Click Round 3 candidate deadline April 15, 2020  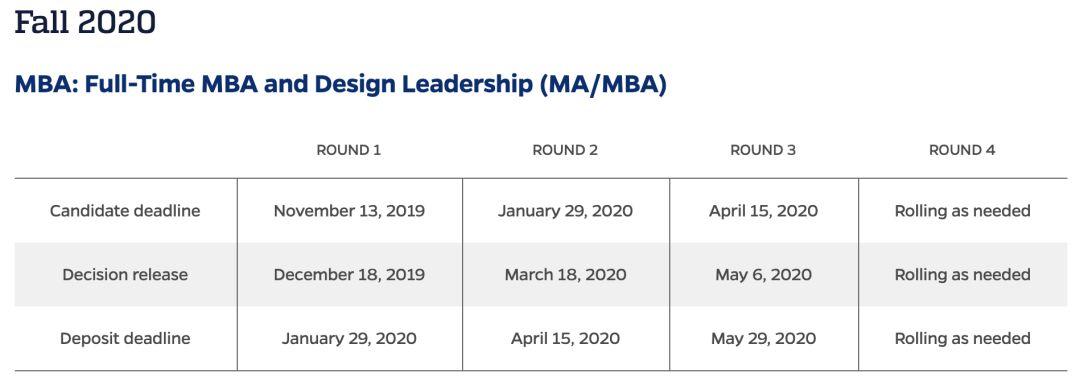pos(764,211)
